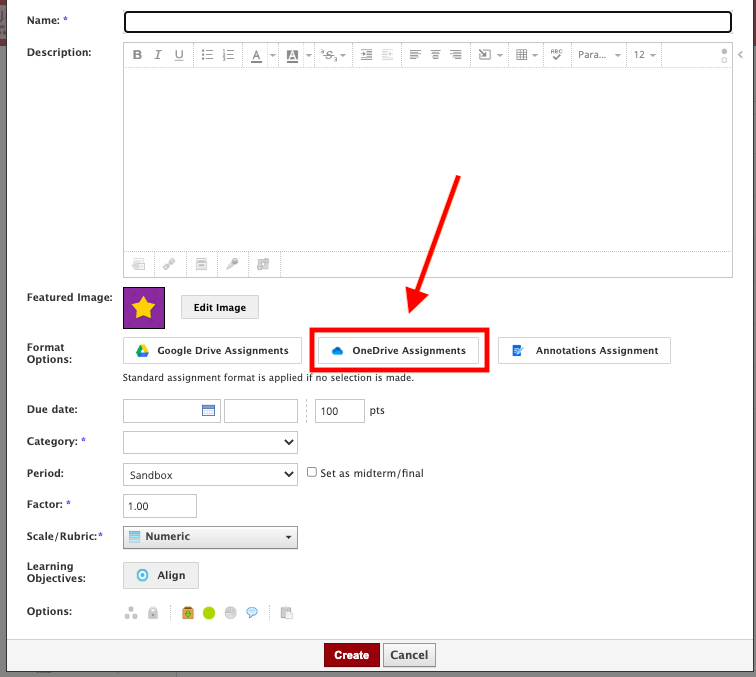The image size is (756, 677).
Task: Center-align description text
Action: pyautogui.click(x=435, y=55)
